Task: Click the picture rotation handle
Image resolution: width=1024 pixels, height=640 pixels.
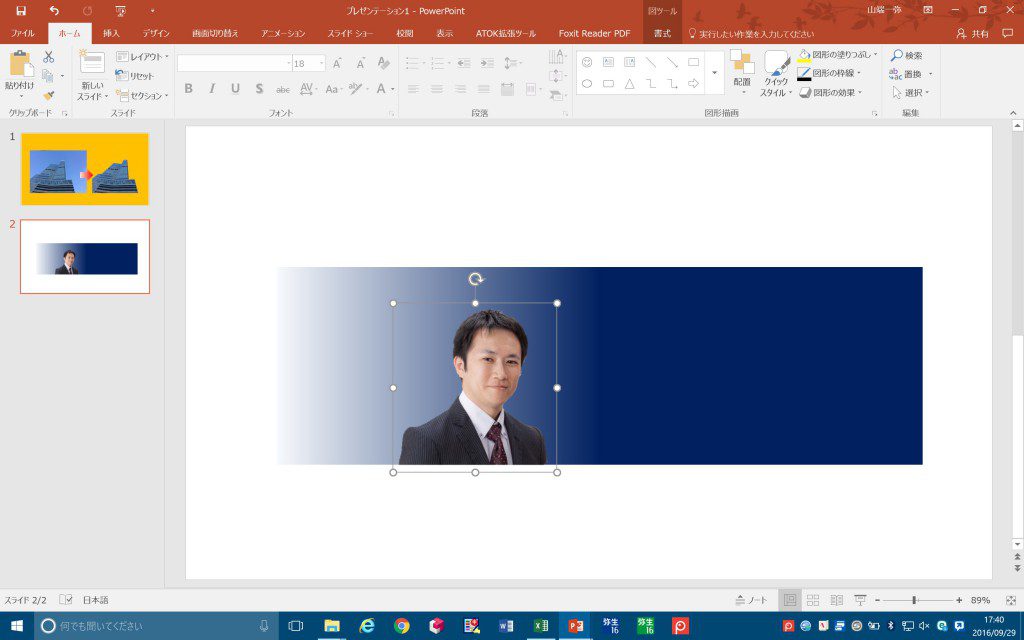Action: (476, 280)
